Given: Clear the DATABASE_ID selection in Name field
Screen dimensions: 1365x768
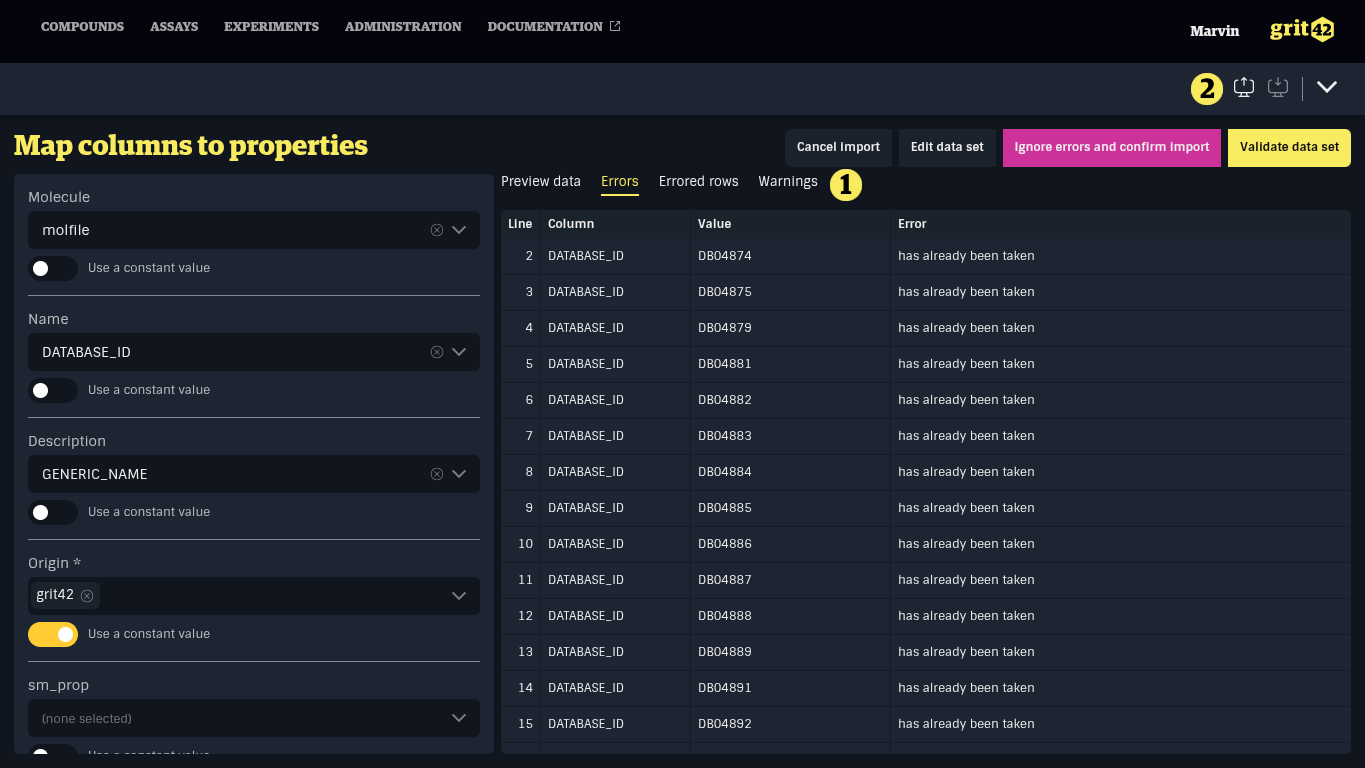Looking at the screenshot, I should tap(437, 352).
